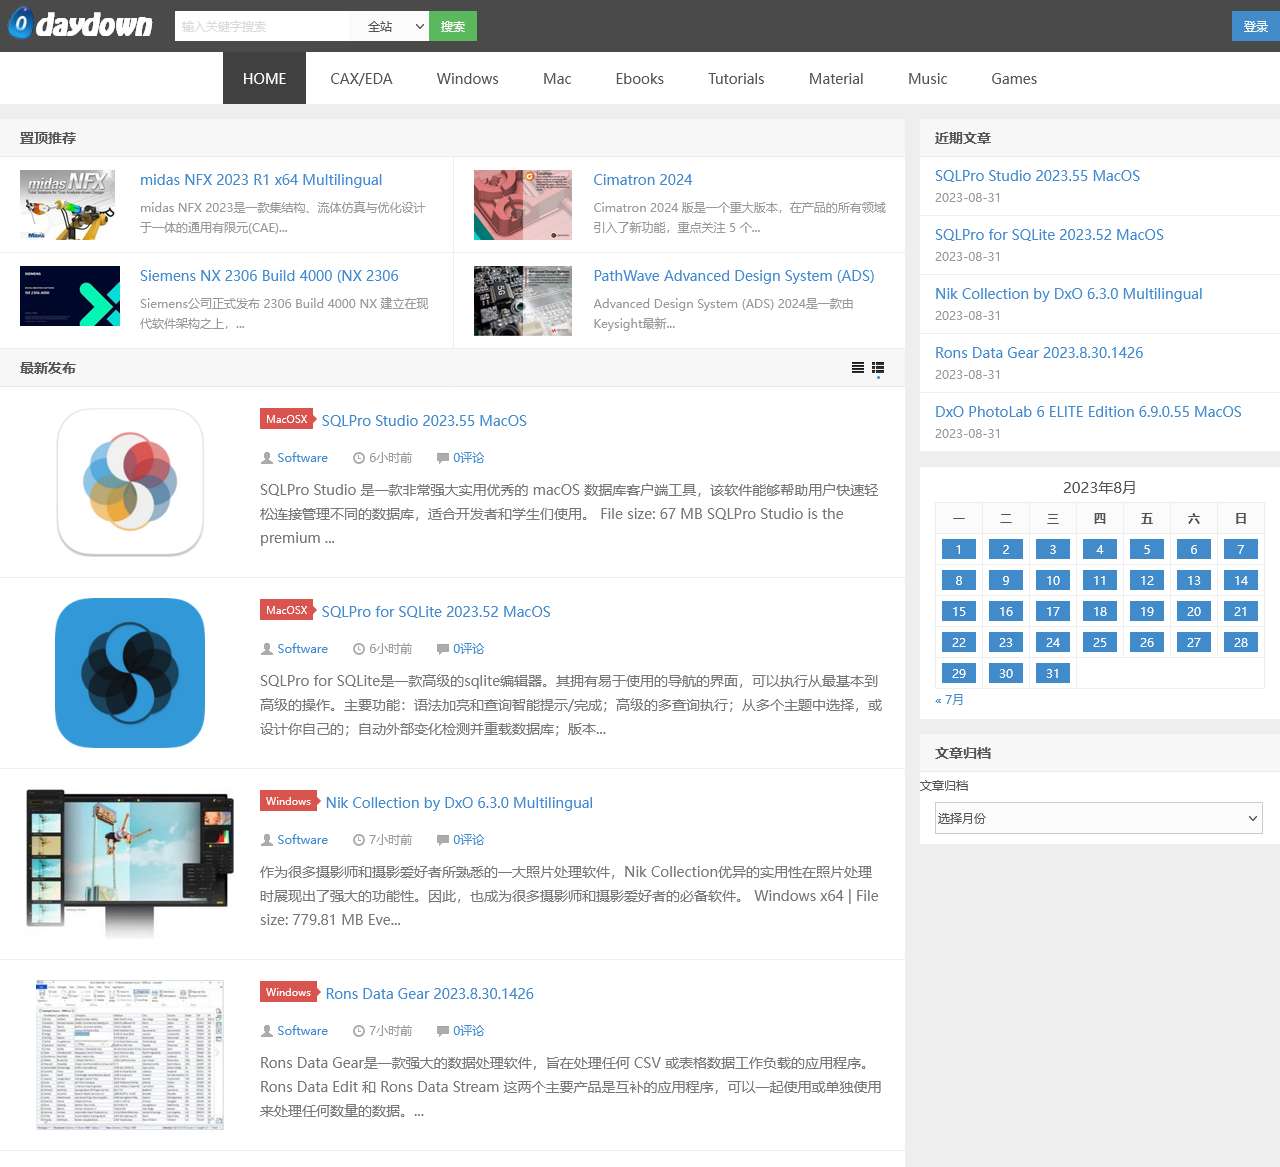
Task: Open Nik Collection by DxO 6.3.0 post title
Action: (x=459, y=803)
